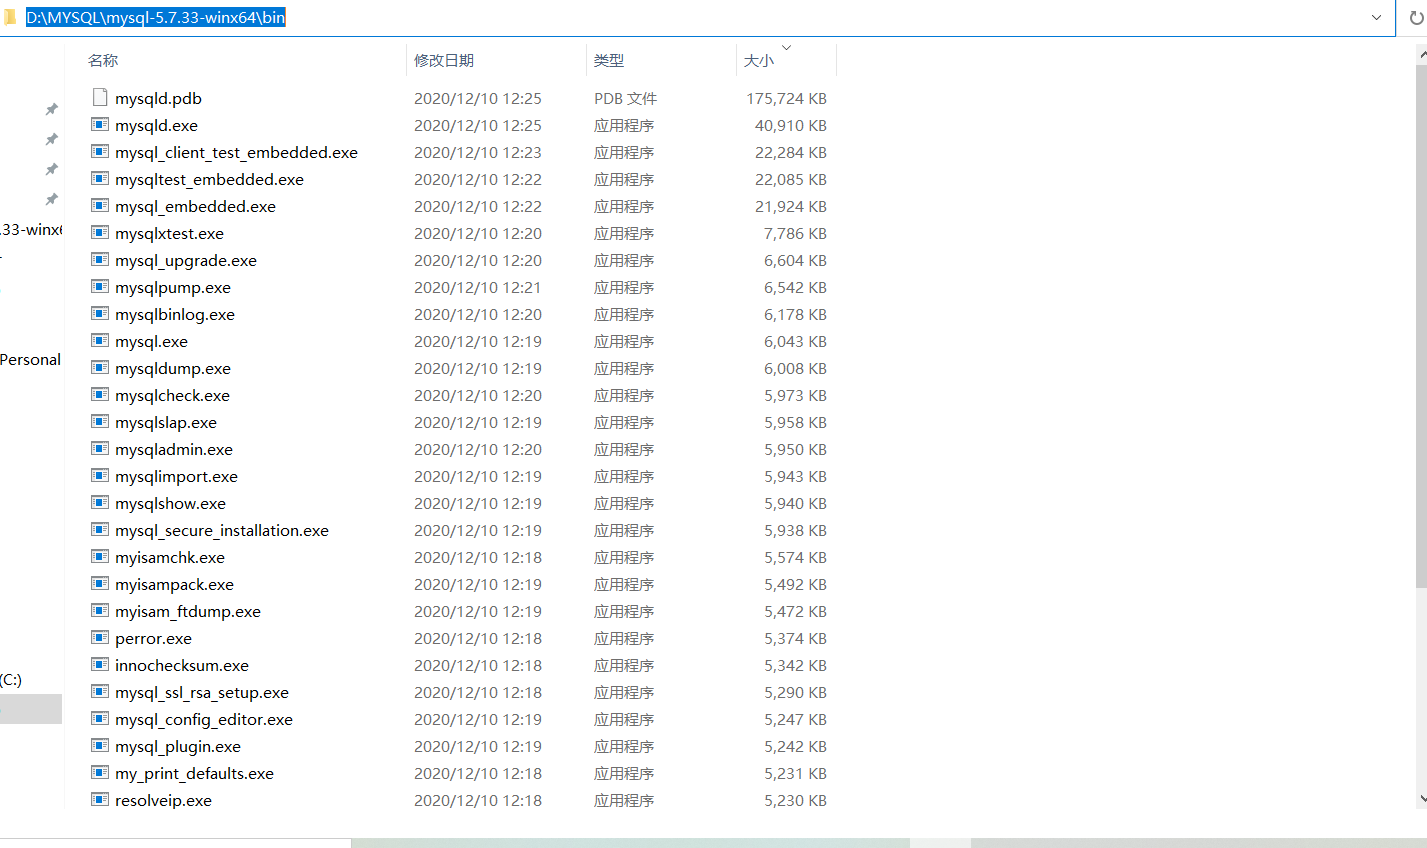Click the mysql_ssl_rsa_setup.exe file icon
This screenshot has width=1427, height=848.
pos(100,691)
